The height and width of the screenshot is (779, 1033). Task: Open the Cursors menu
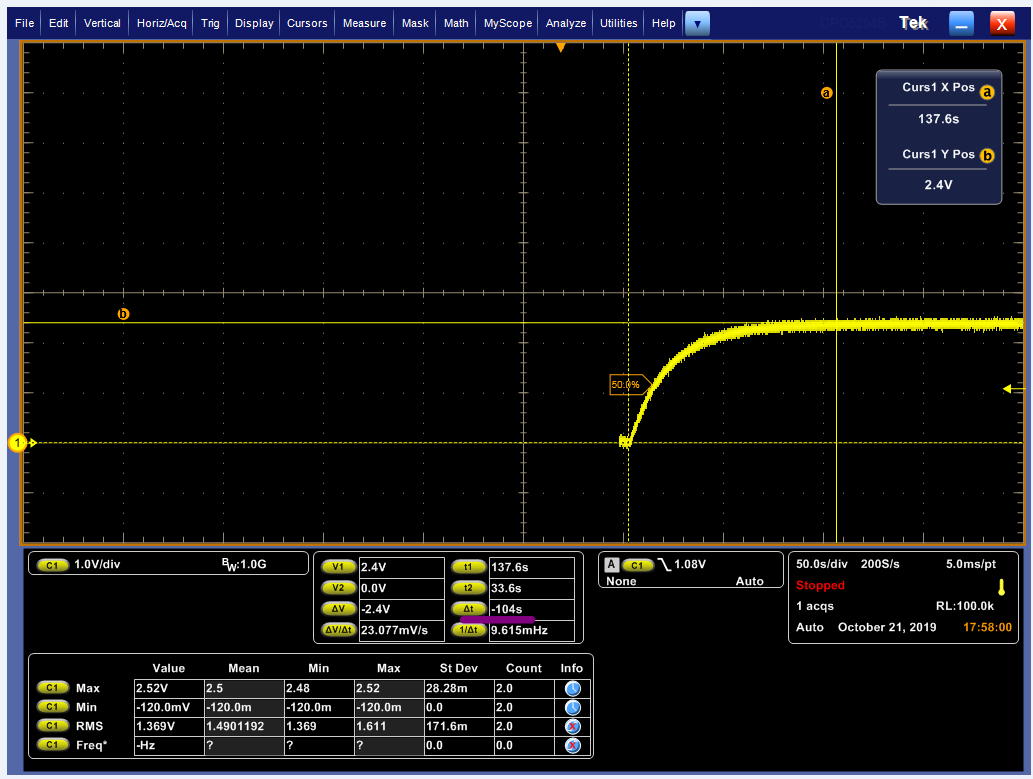tap(307, 23)
